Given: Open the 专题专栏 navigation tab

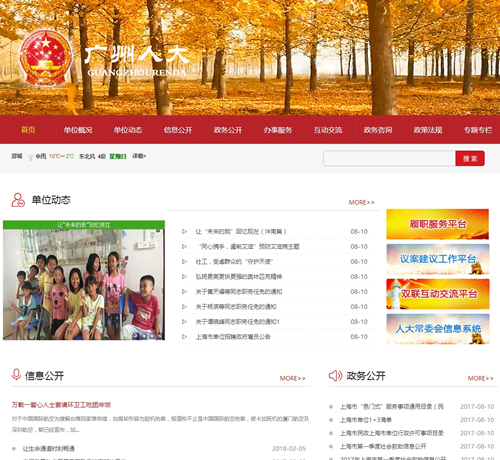Looking at the screenshot, I should click(x=478, y=130).
